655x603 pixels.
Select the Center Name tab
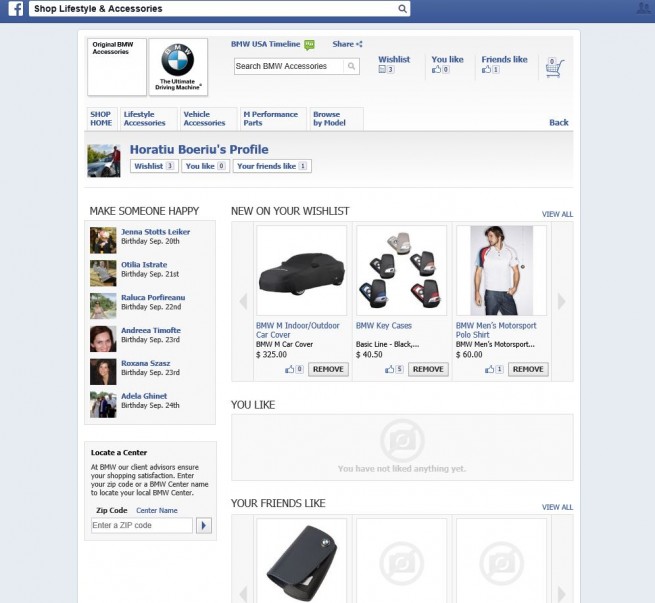point(157,510)
